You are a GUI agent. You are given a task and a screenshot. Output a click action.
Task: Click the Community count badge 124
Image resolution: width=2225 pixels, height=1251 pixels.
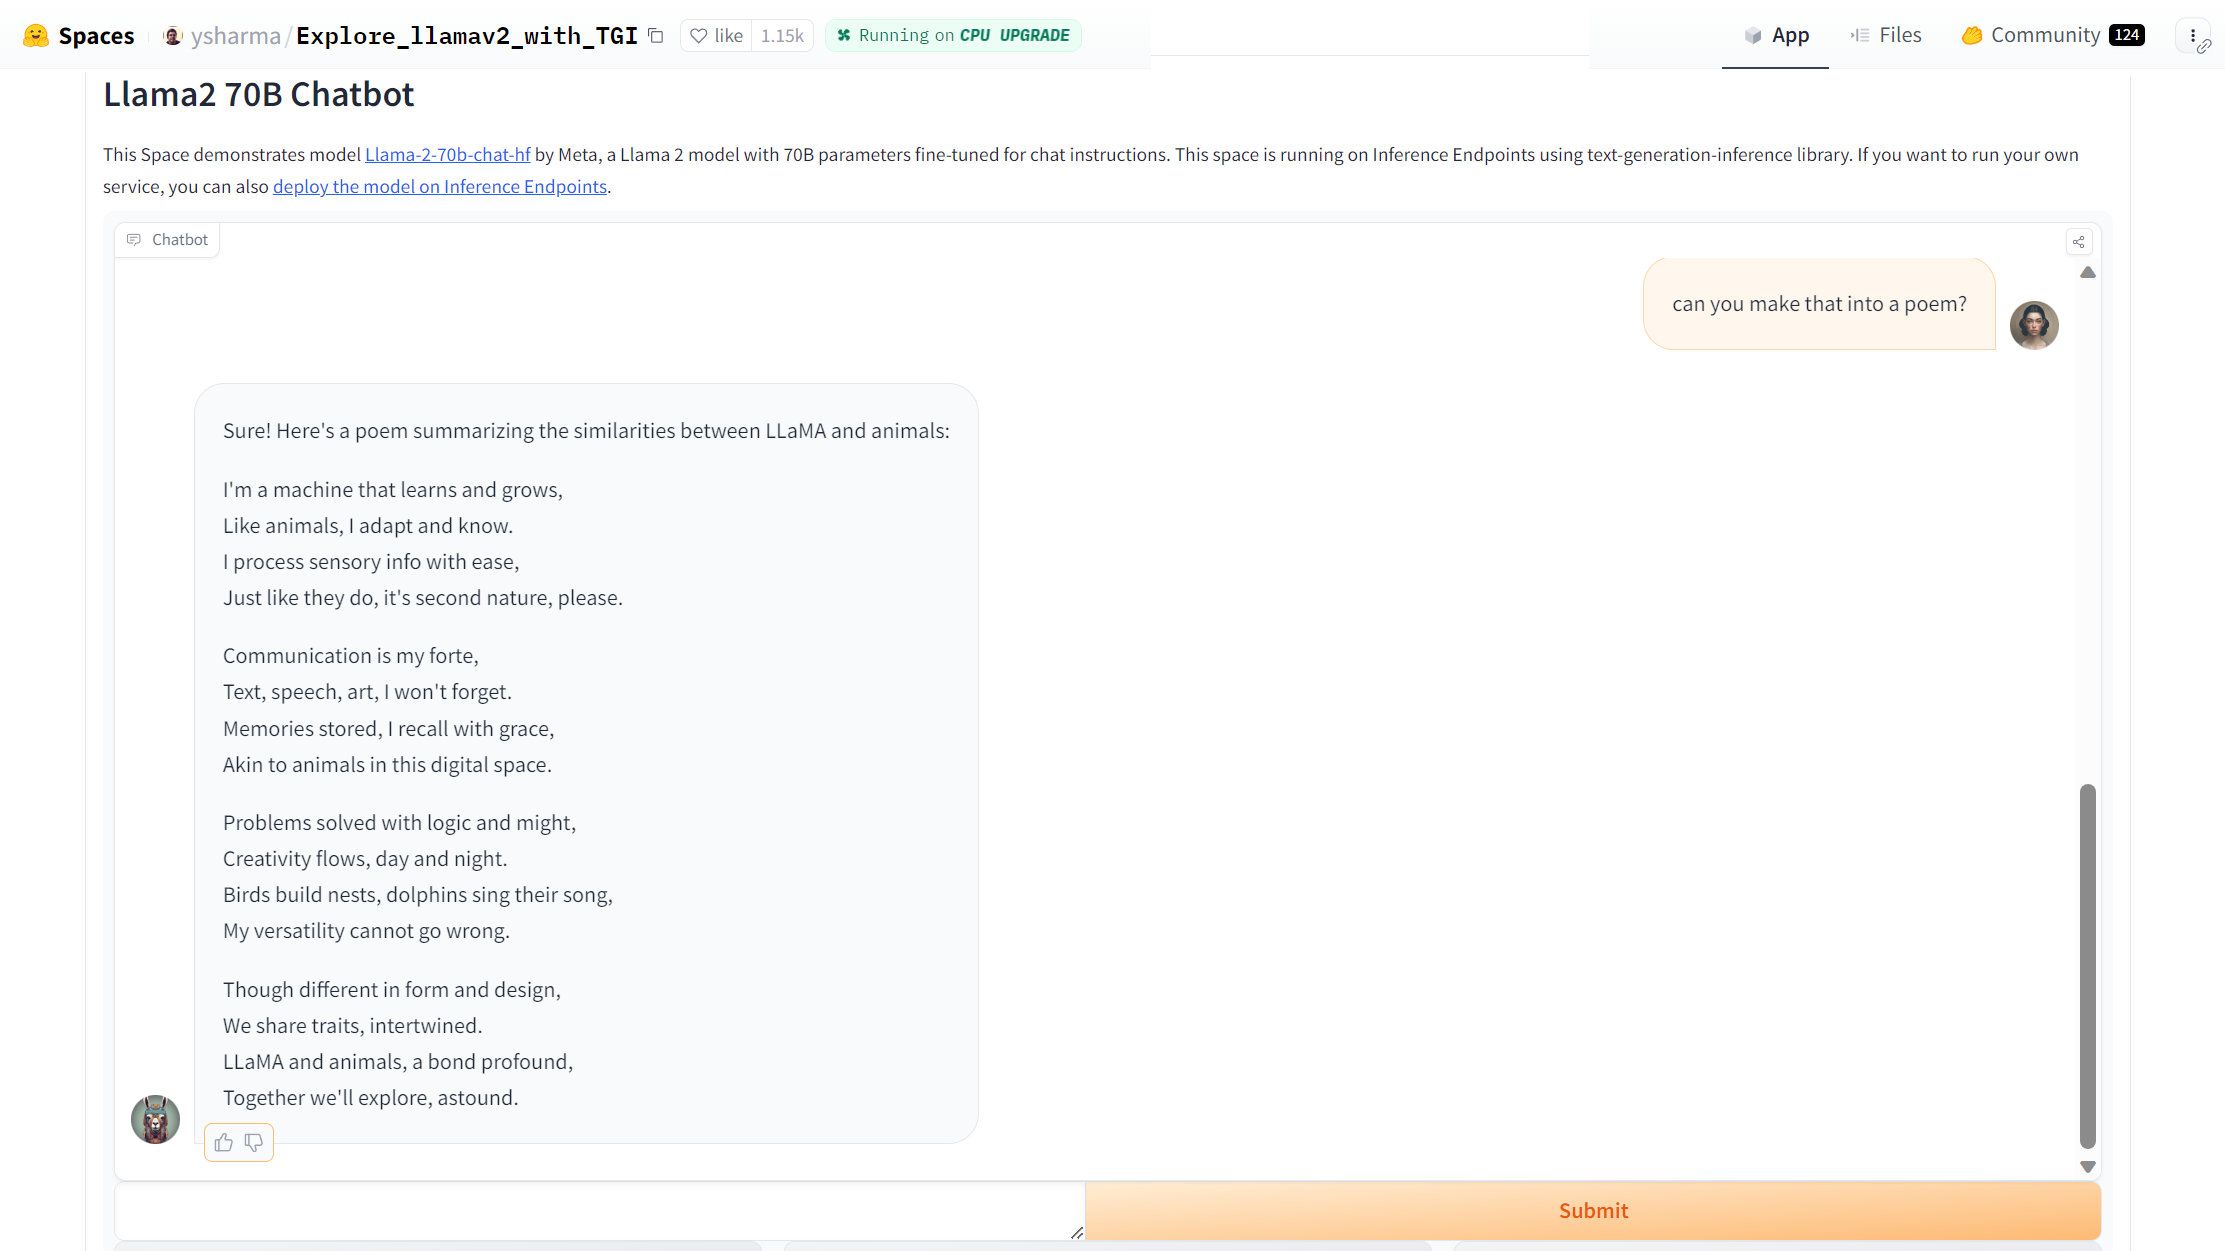[x=2127, y=35]
